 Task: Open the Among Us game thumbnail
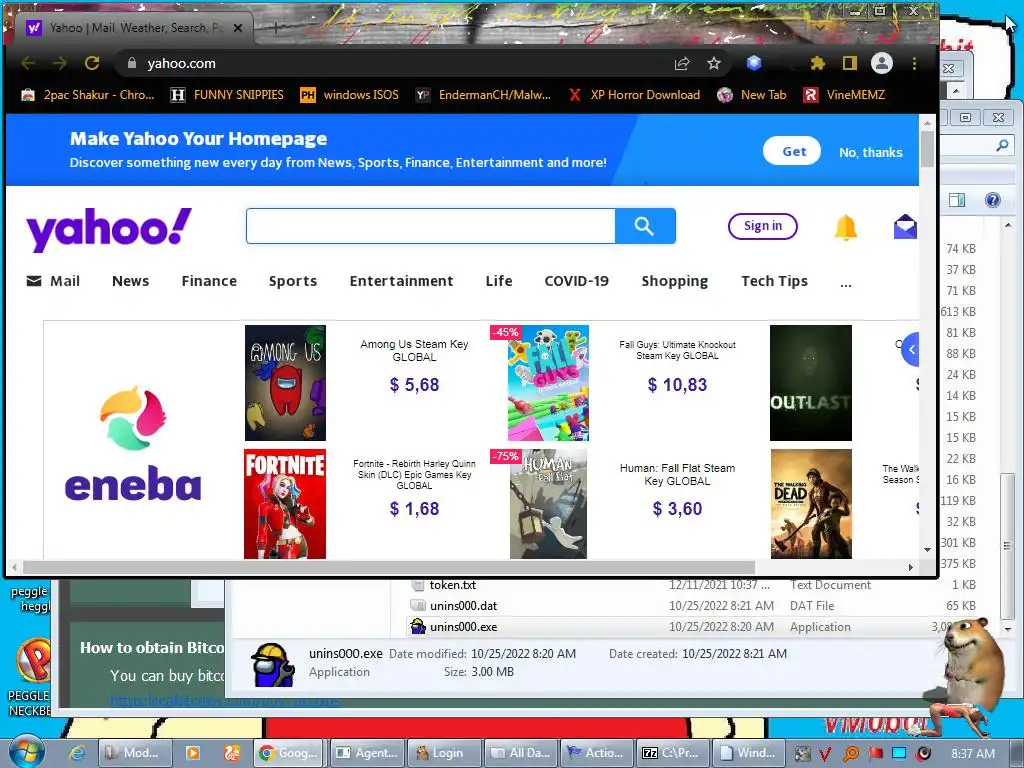pos(285,383)
